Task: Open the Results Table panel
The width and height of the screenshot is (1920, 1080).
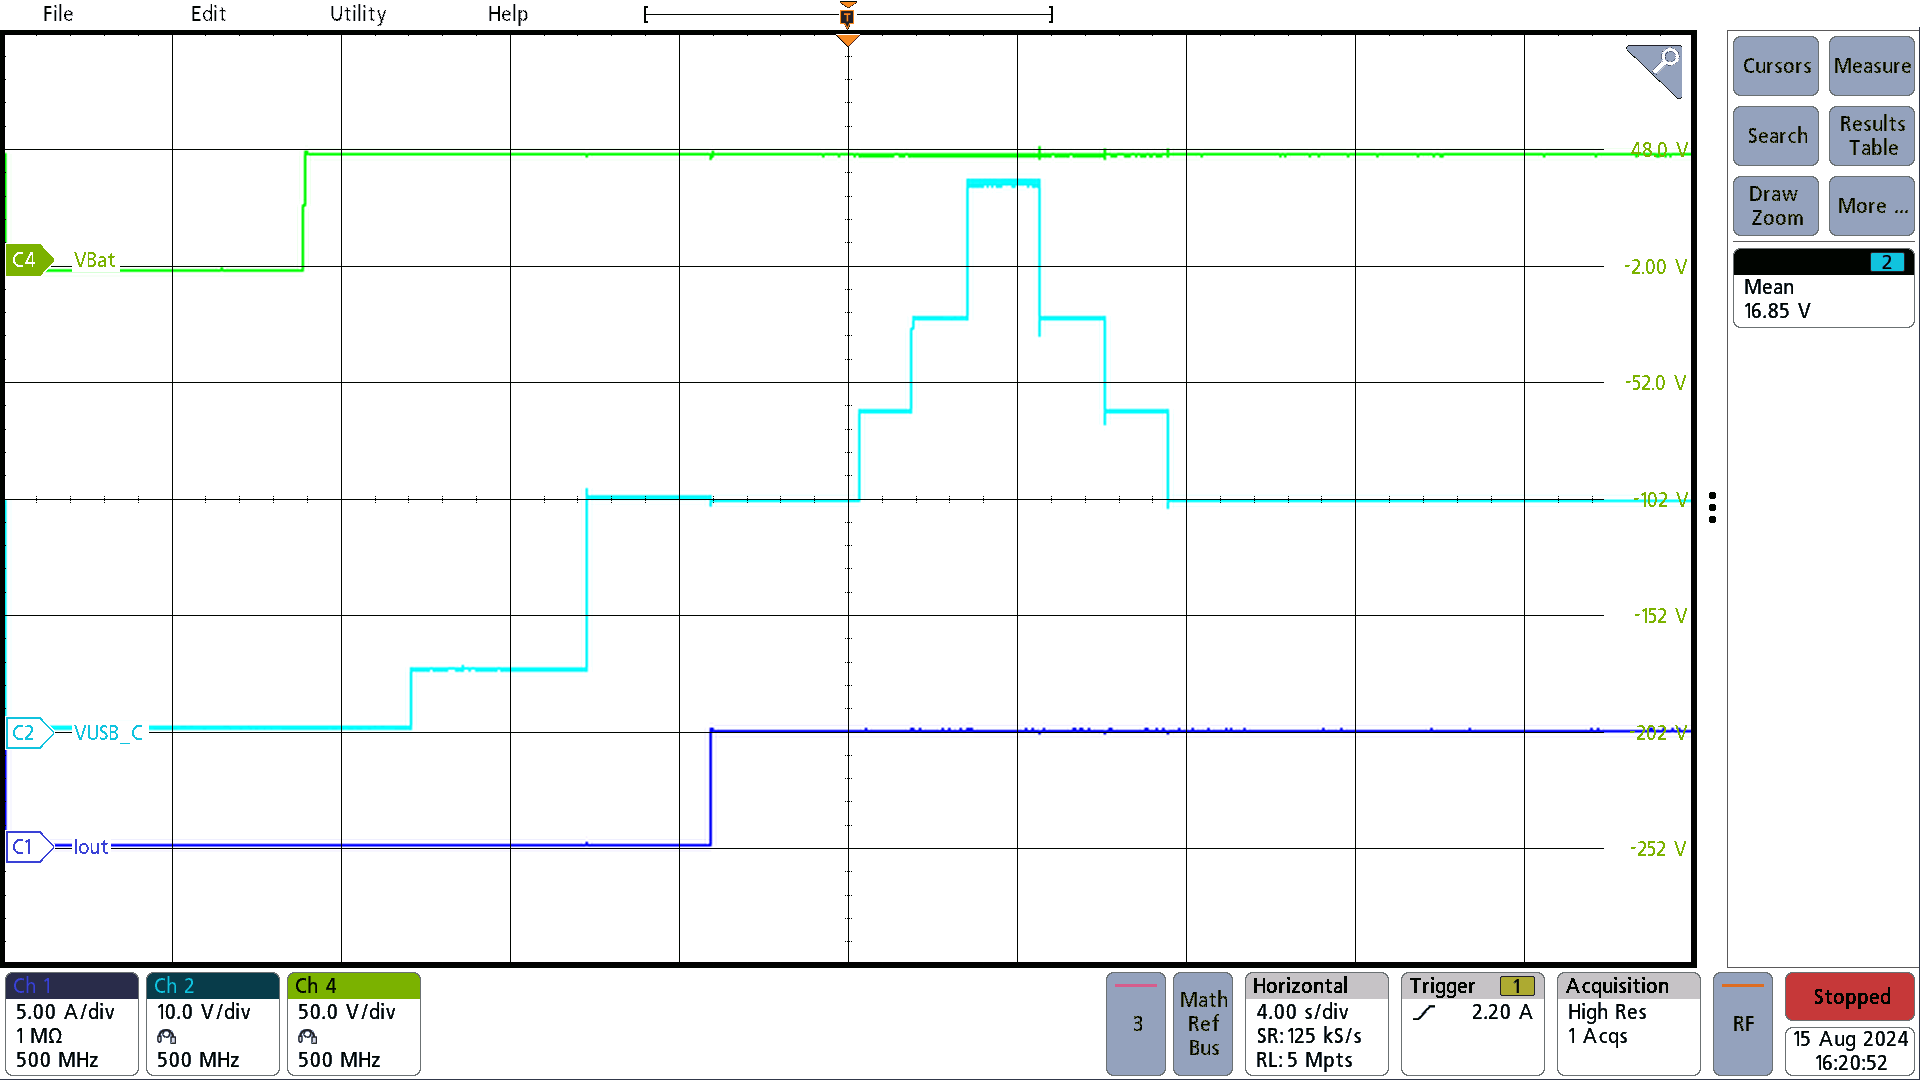Action: click(x=1870, y=138)
